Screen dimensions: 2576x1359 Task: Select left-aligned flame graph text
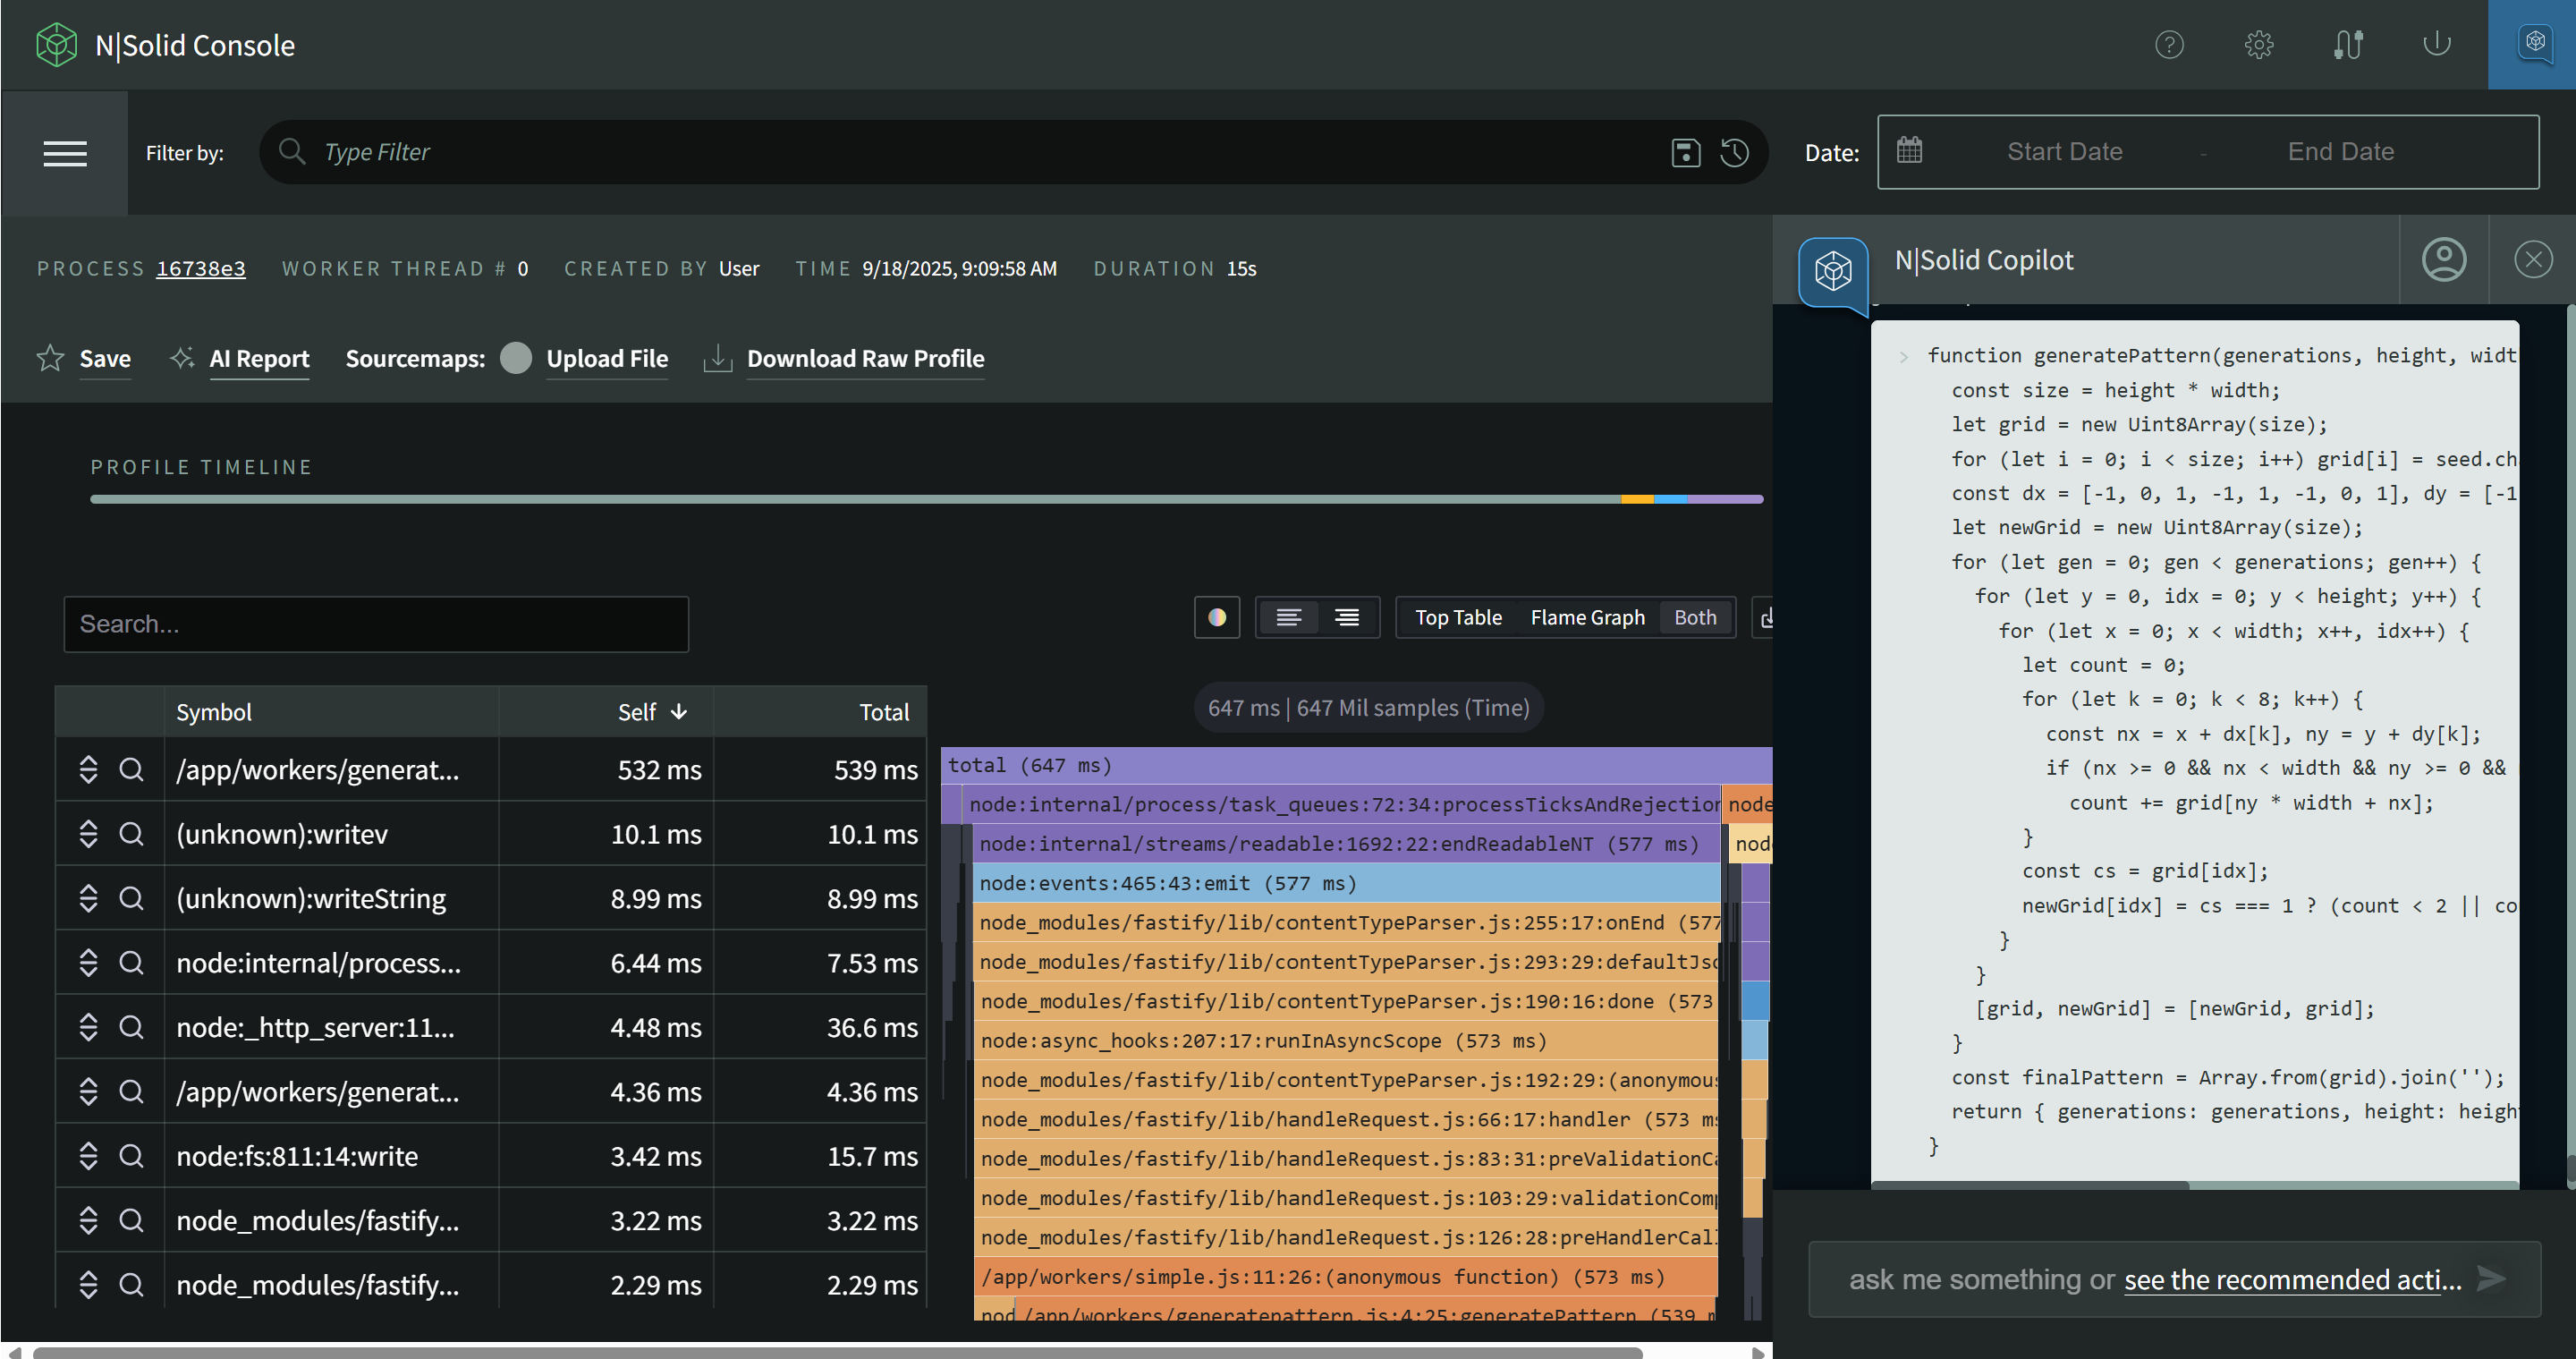(x=1288, y=618)
